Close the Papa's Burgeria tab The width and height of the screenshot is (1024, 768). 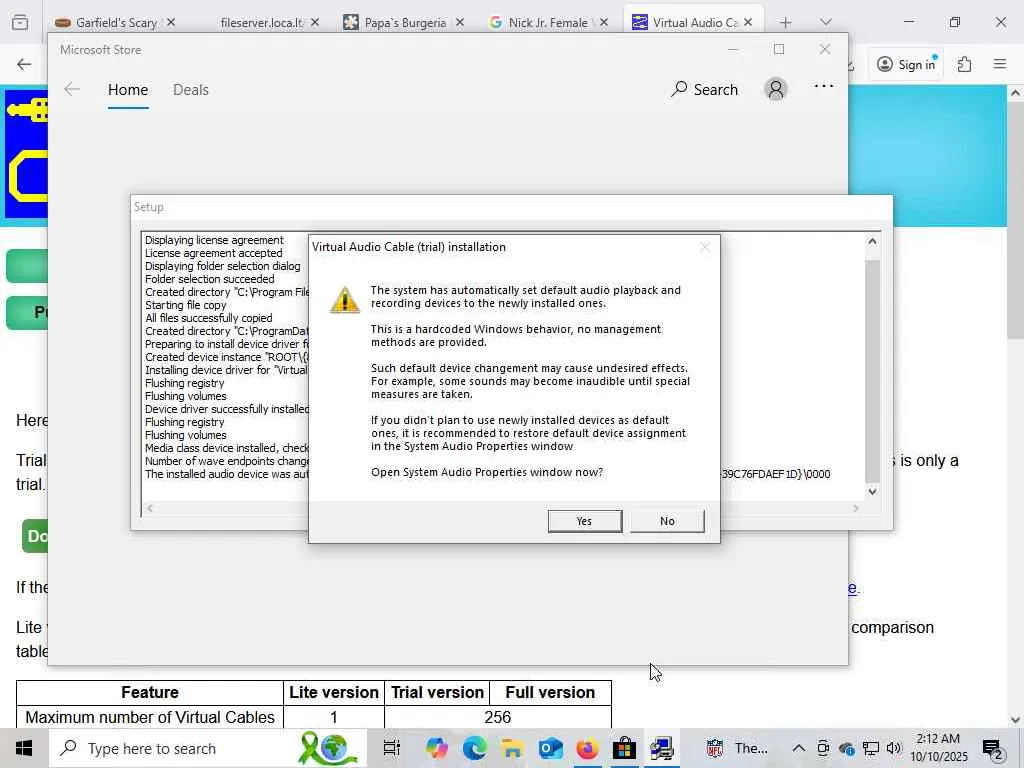pos(460,22)
